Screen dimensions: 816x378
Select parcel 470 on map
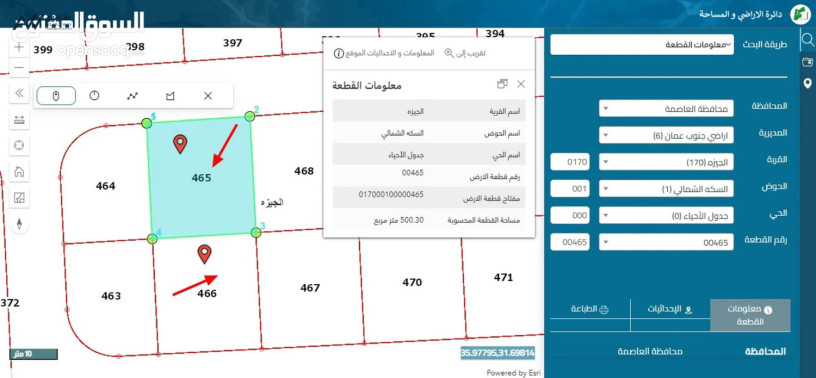[412, 283]
